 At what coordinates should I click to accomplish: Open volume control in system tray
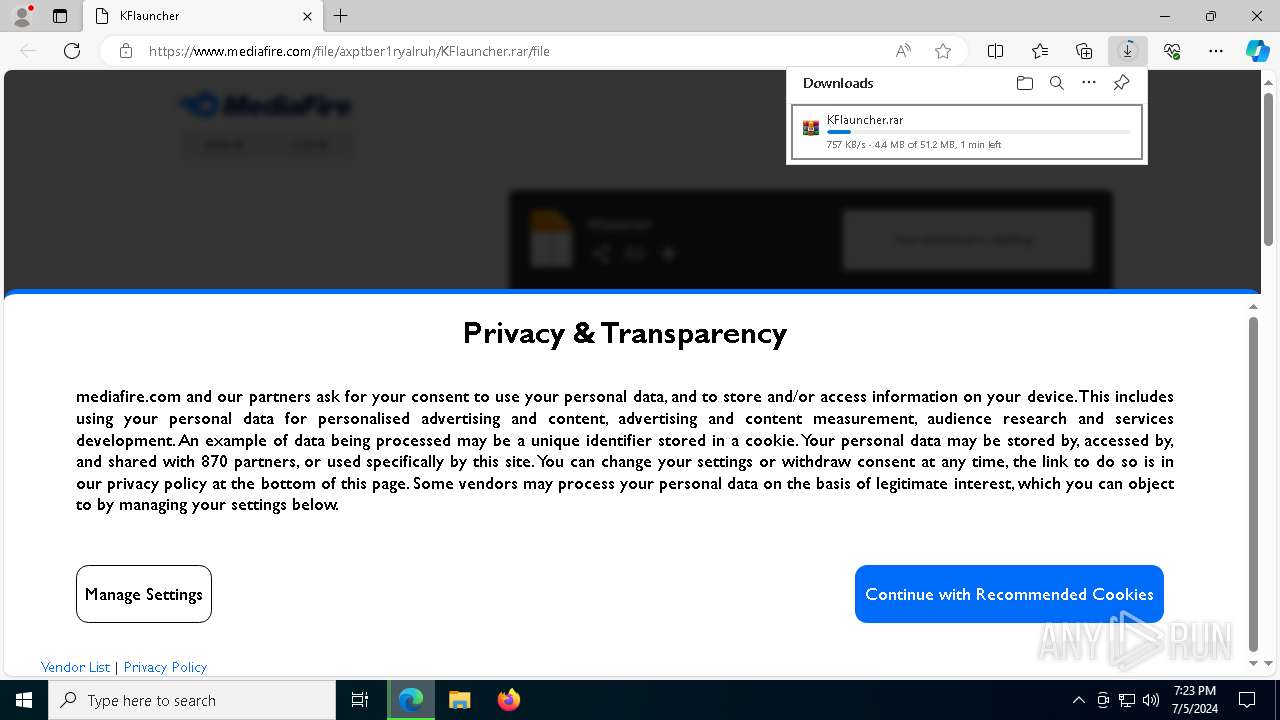tap(1151, 700)
